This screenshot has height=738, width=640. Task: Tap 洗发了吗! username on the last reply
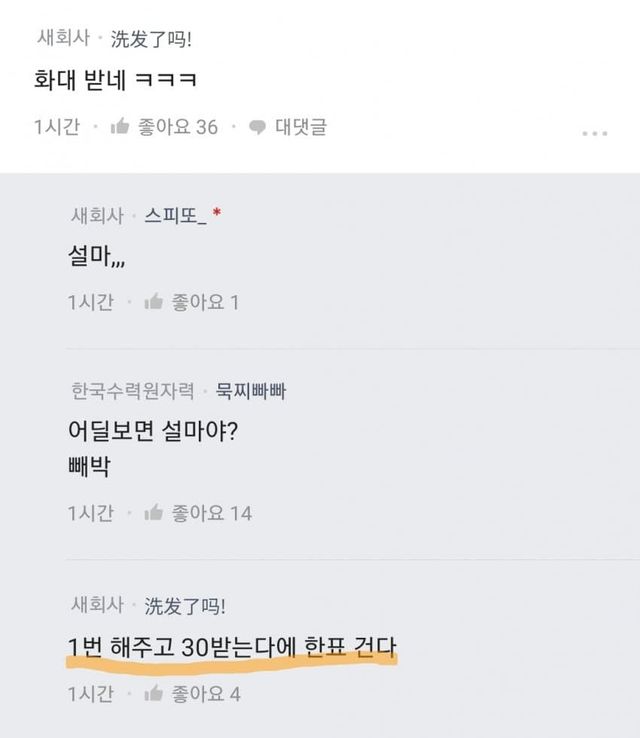pyautogui.click(x=186, y=605)
